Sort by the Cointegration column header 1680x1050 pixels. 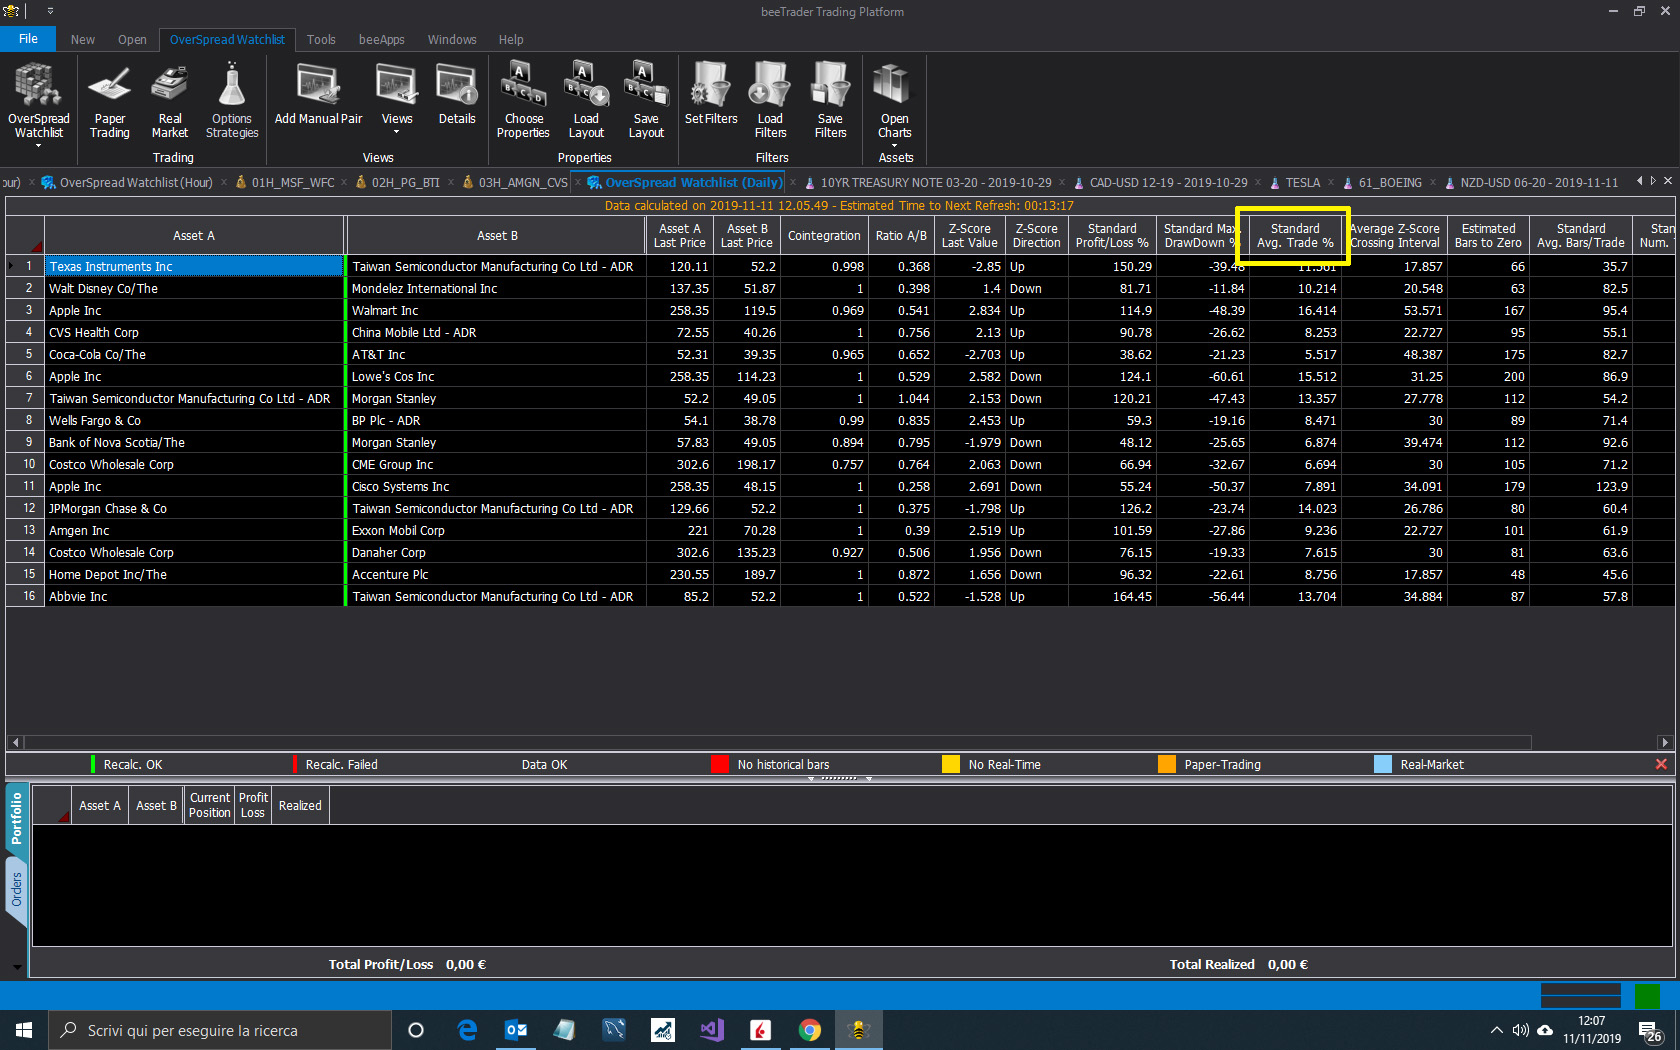tap(824, 236)
